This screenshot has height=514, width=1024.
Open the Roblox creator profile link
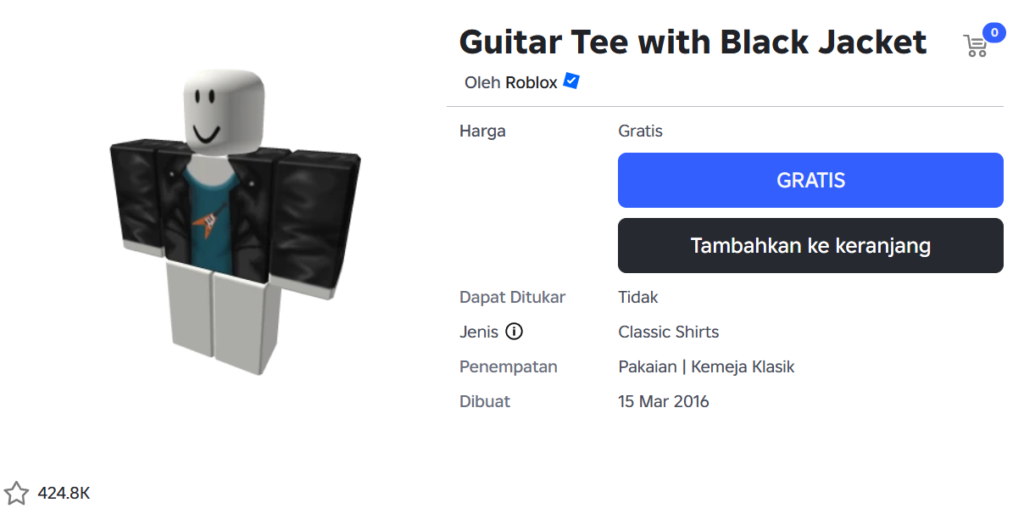(x=531, y=83)
